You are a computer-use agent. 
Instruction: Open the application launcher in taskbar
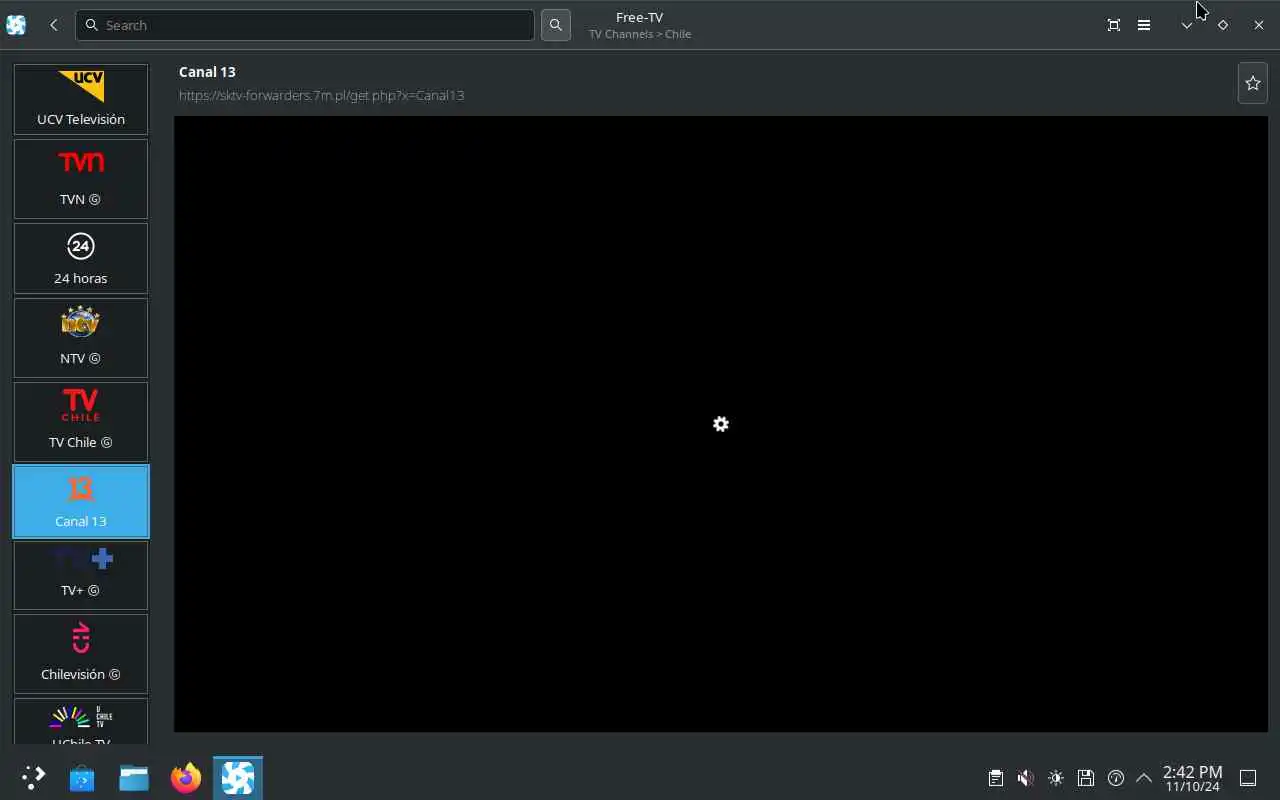[x=33, y=777]
